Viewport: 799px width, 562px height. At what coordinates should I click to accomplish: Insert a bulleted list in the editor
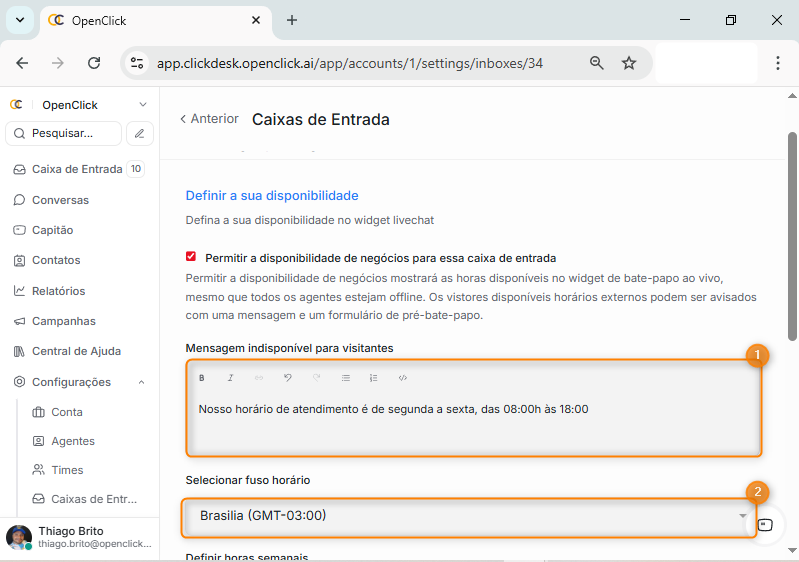(346, 378)
